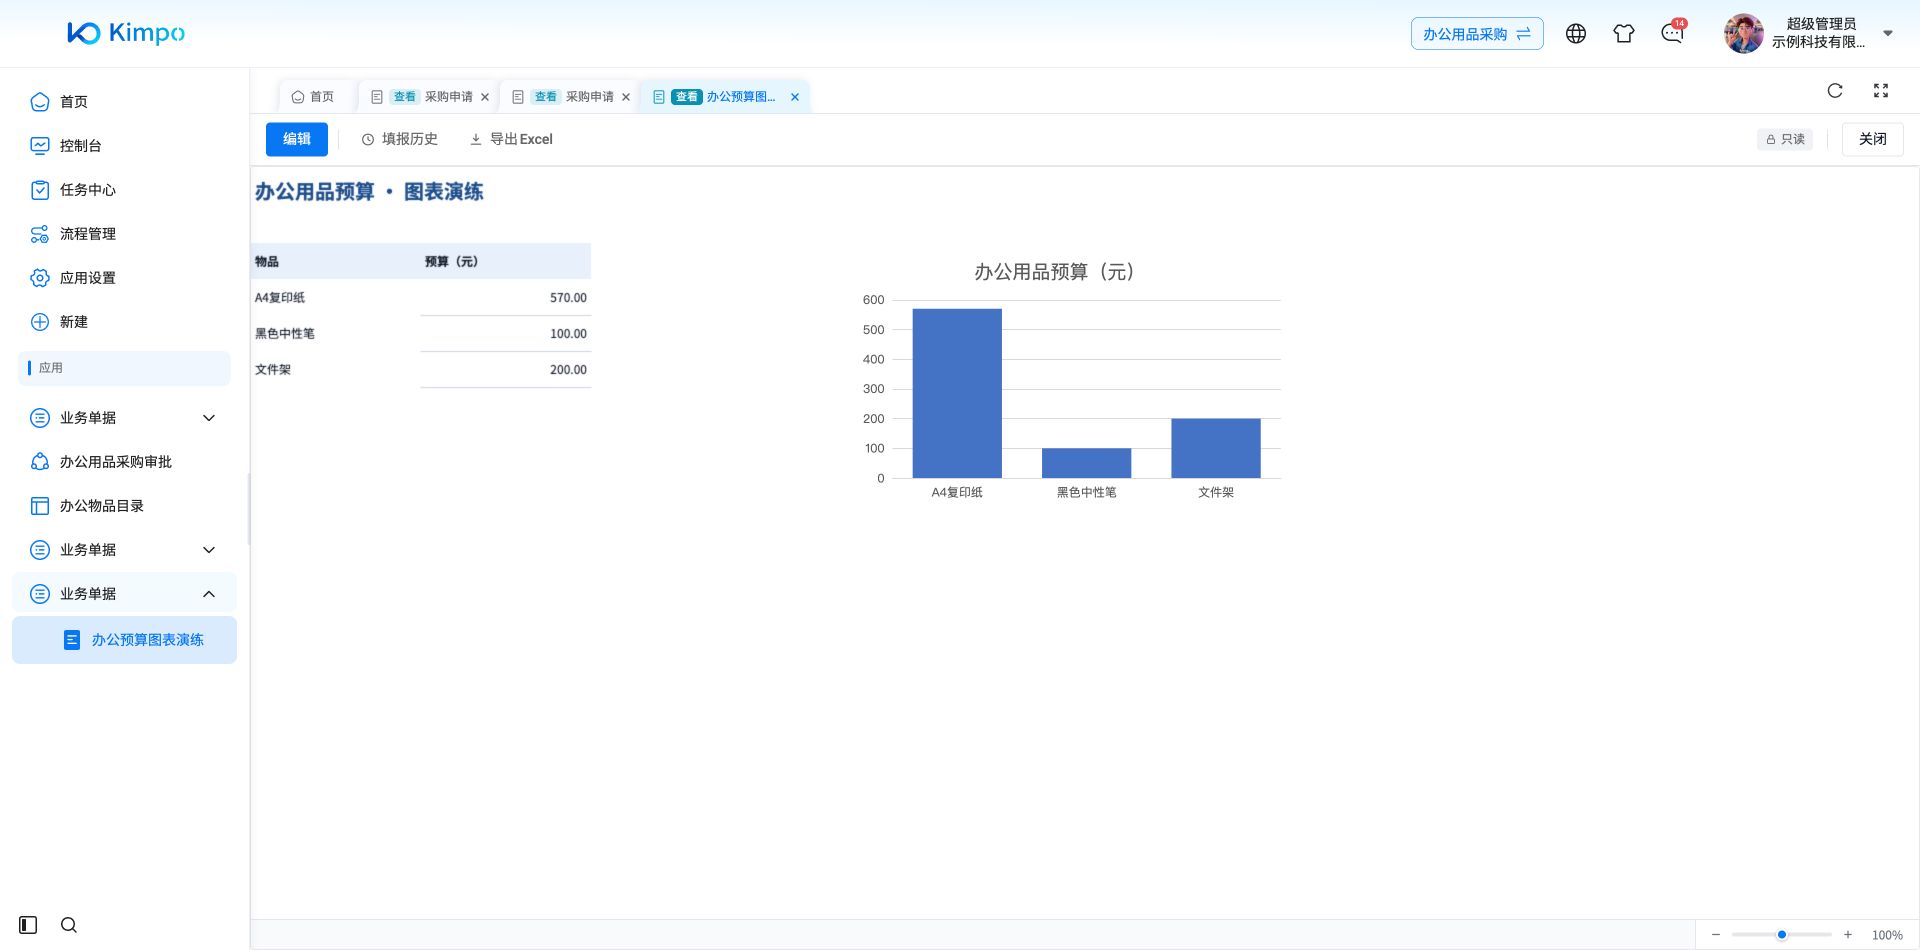Open 流程管理 in the sidebar
Image resolution: width=1920 pixels, height=950 pixels.
click(87, 234)
